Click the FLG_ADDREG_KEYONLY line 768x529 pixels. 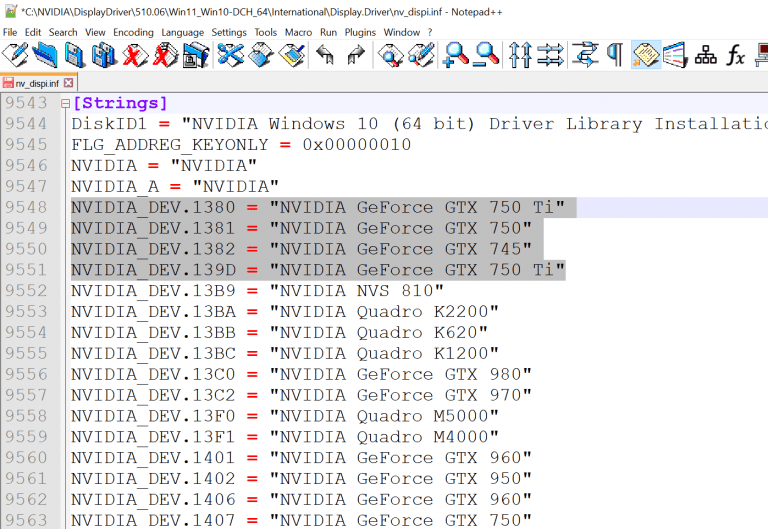(x=241, y=145)
